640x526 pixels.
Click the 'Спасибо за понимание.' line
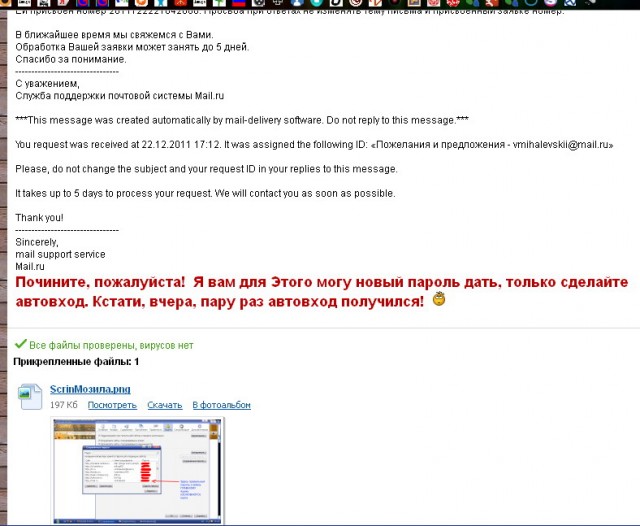point(69,60)
